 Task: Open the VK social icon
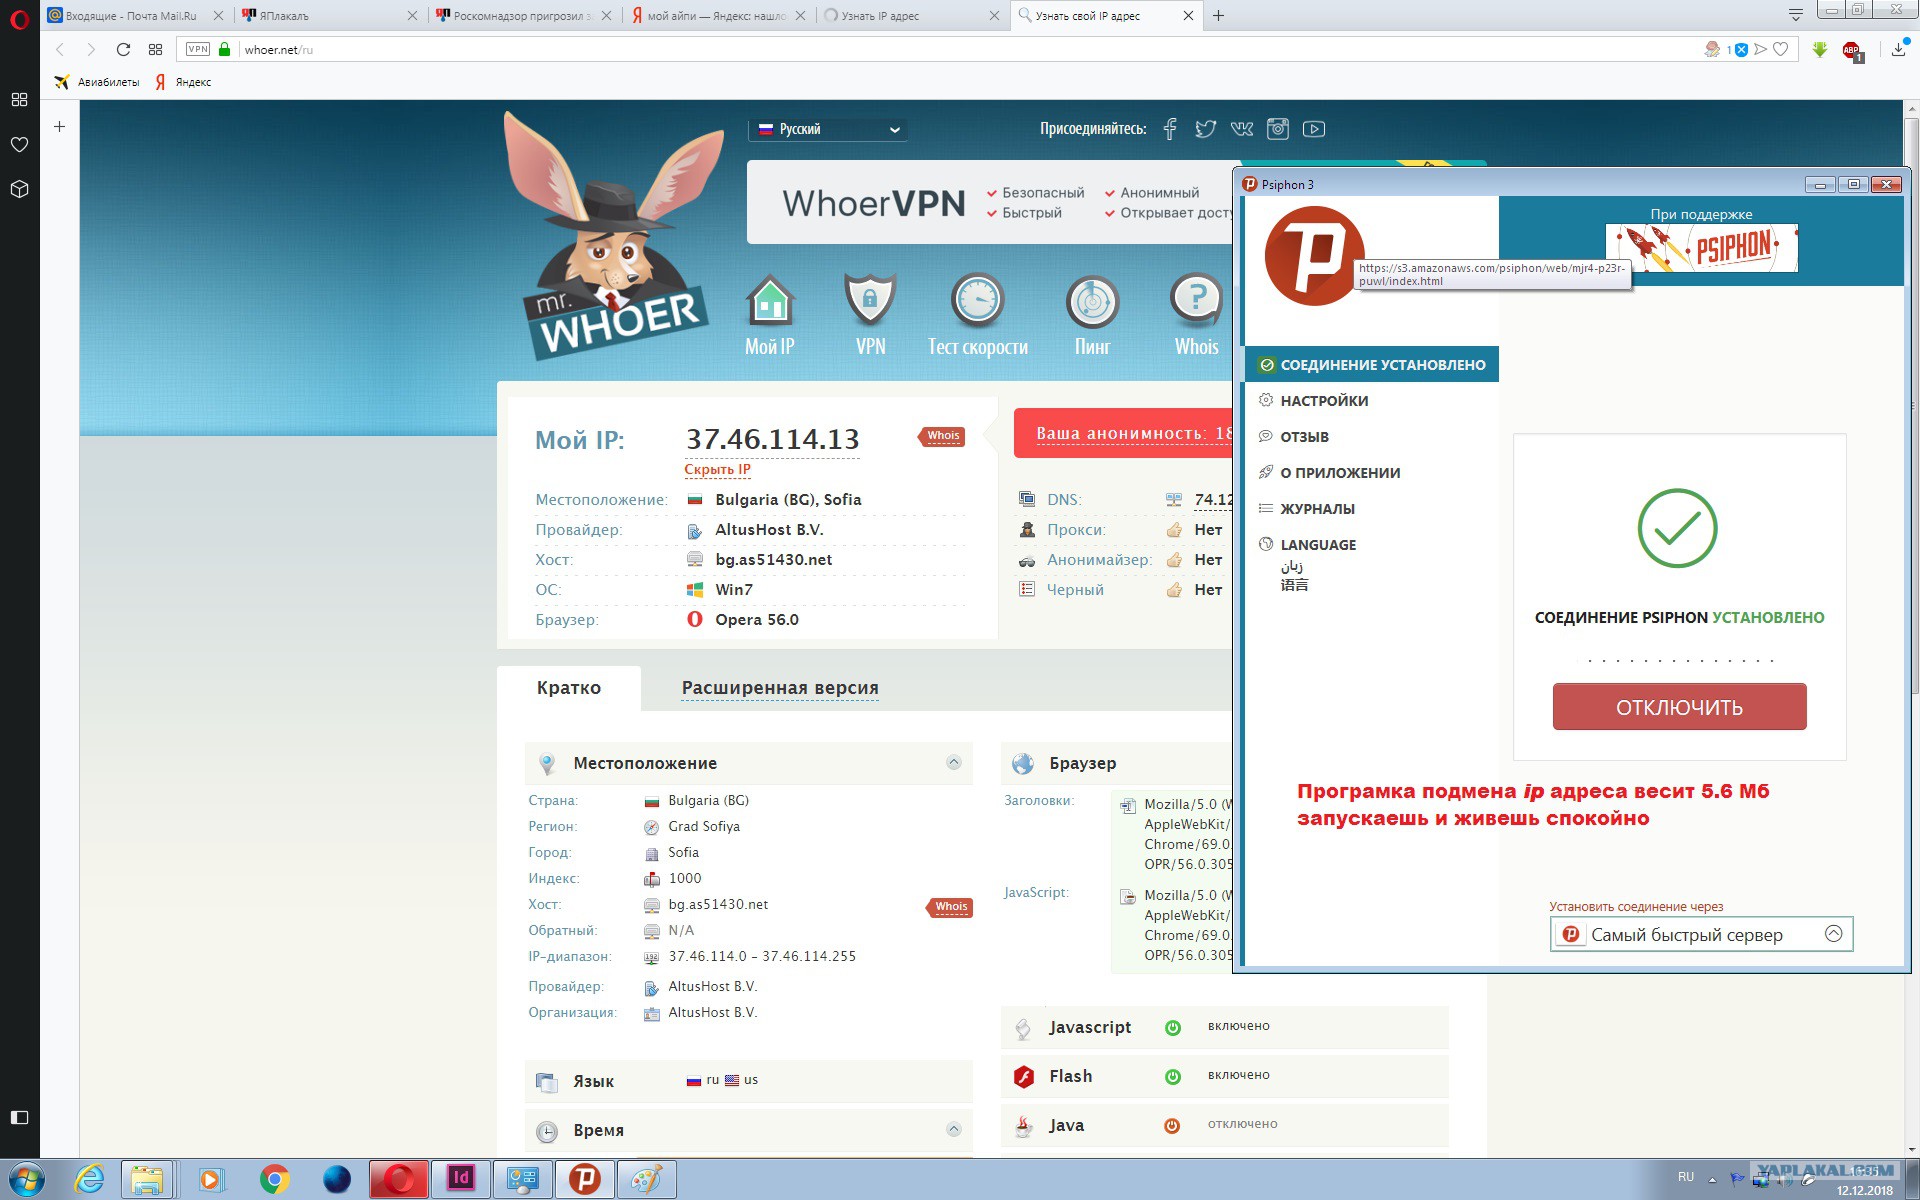1242,129
